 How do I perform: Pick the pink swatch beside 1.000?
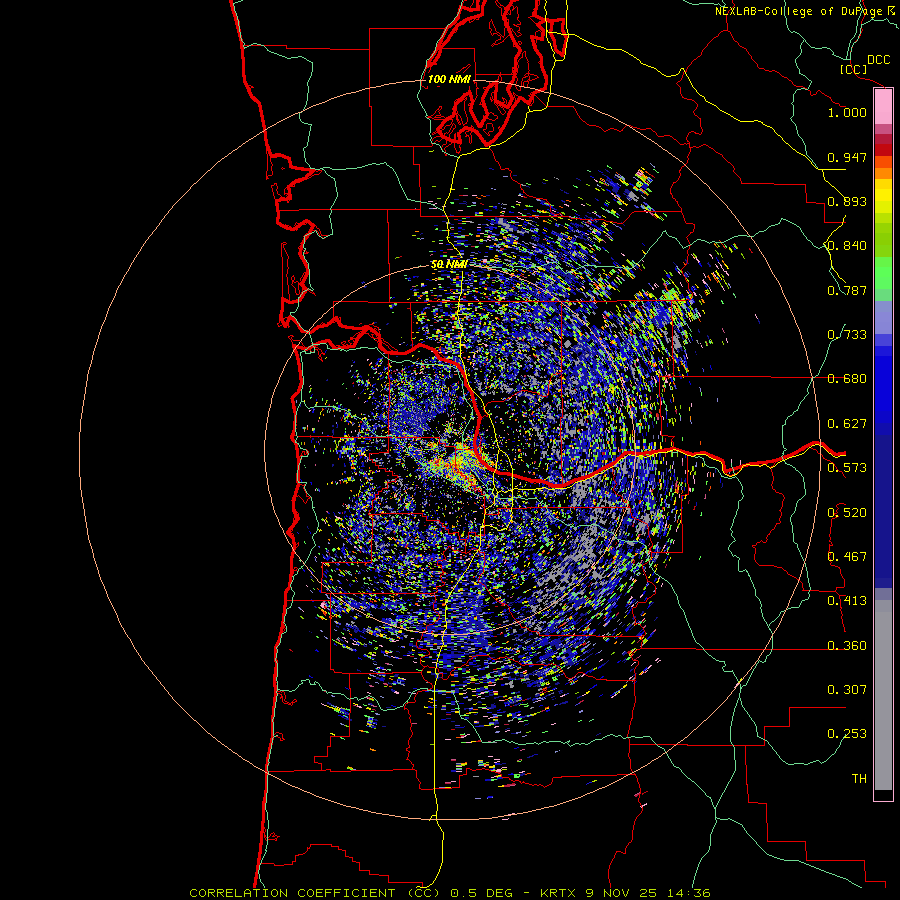(883, 107)
